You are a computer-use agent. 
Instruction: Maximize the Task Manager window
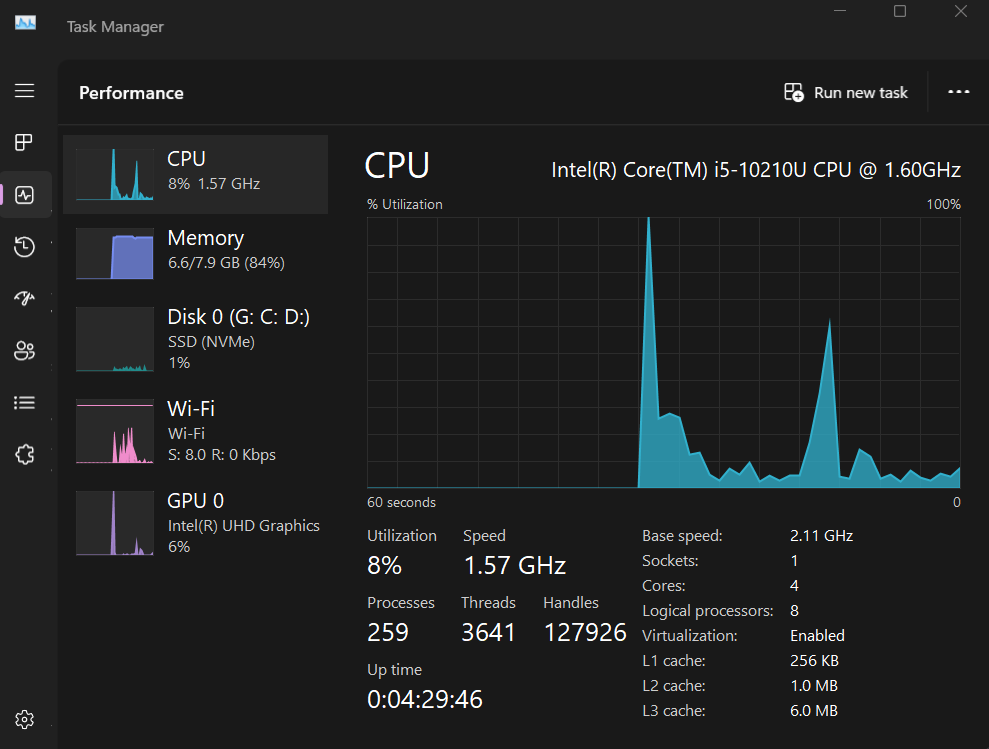click(x=900, y=11)
